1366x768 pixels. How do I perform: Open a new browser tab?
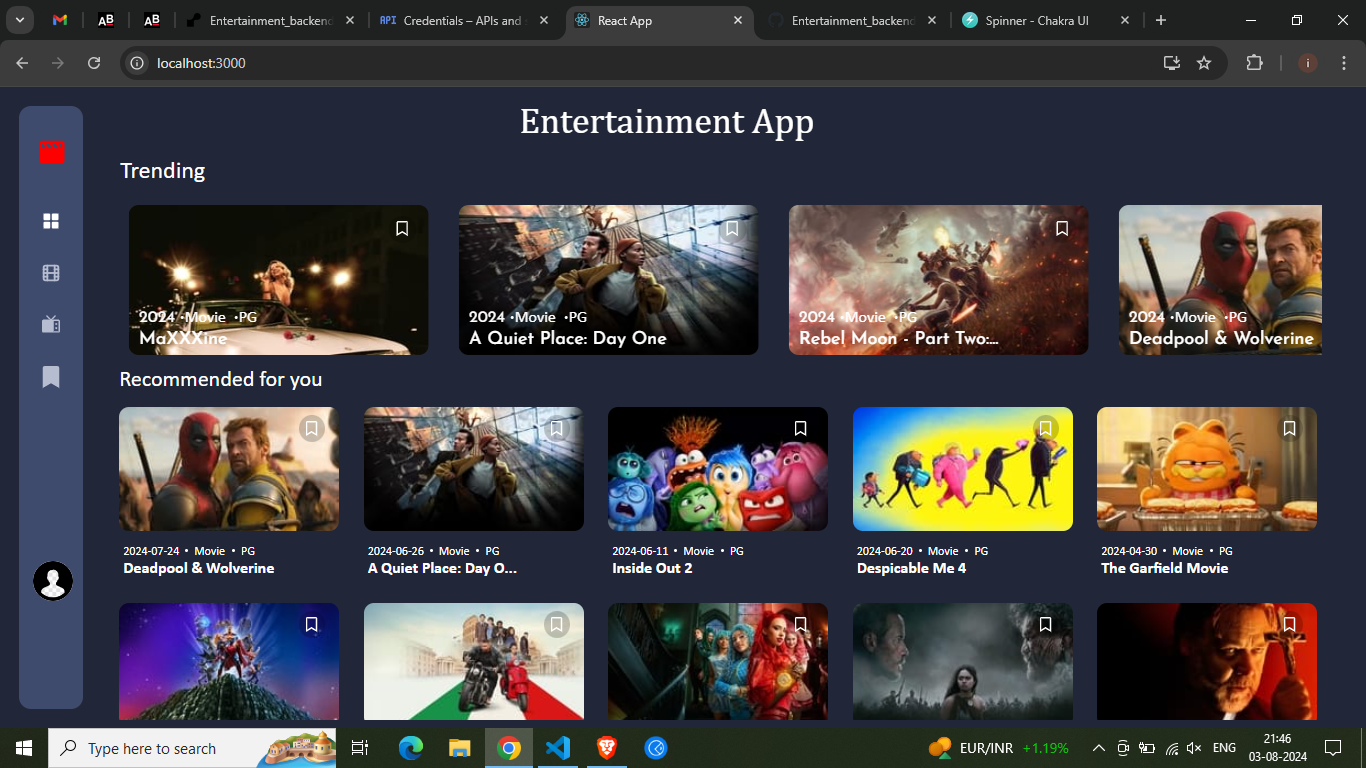point(1161,20)
